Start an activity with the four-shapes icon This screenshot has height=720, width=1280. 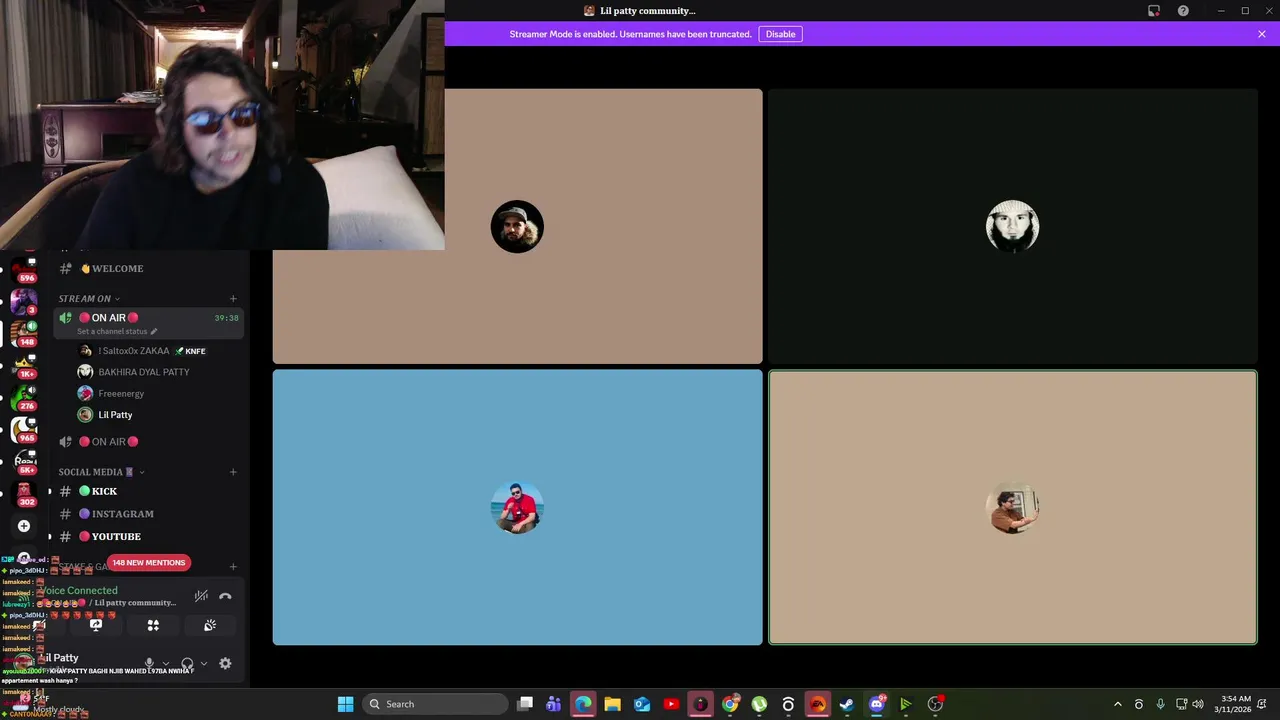pos(153,625)
